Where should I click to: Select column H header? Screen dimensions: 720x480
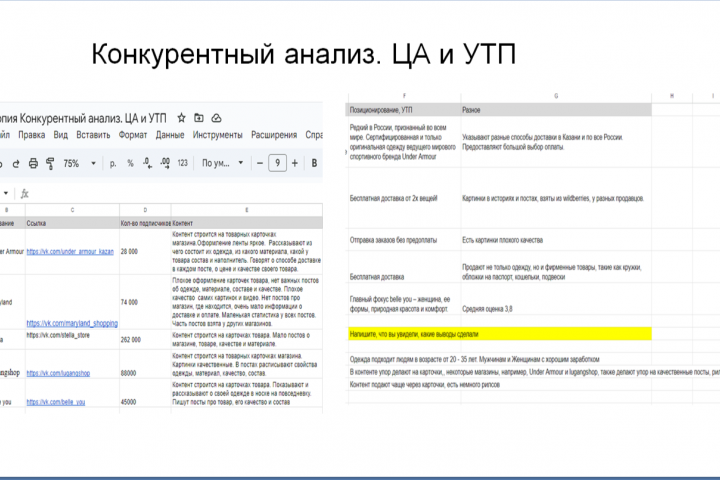pos(672,96)
